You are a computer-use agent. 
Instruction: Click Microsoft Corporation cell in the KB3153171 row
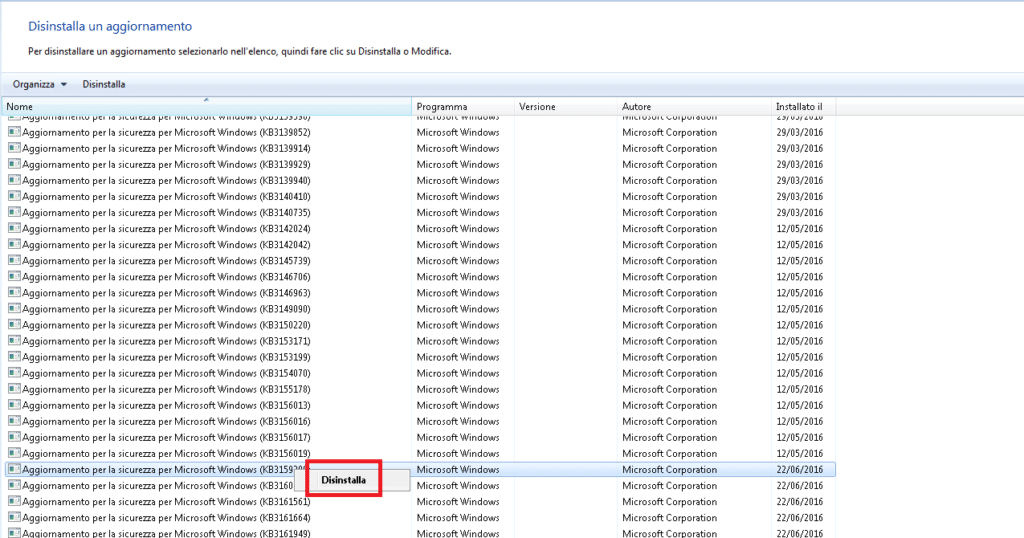click(669, 341)
